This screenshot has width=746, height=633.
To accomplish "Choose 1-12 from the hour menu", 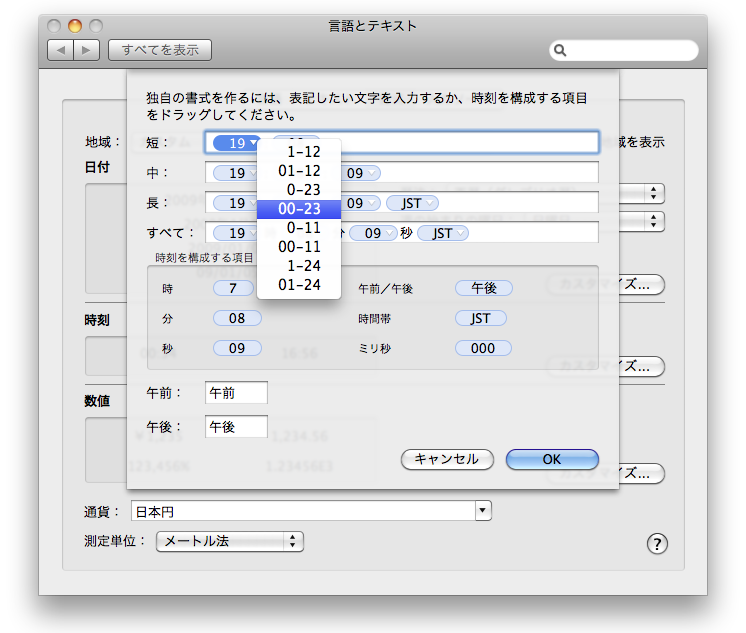I will [299, 152].
